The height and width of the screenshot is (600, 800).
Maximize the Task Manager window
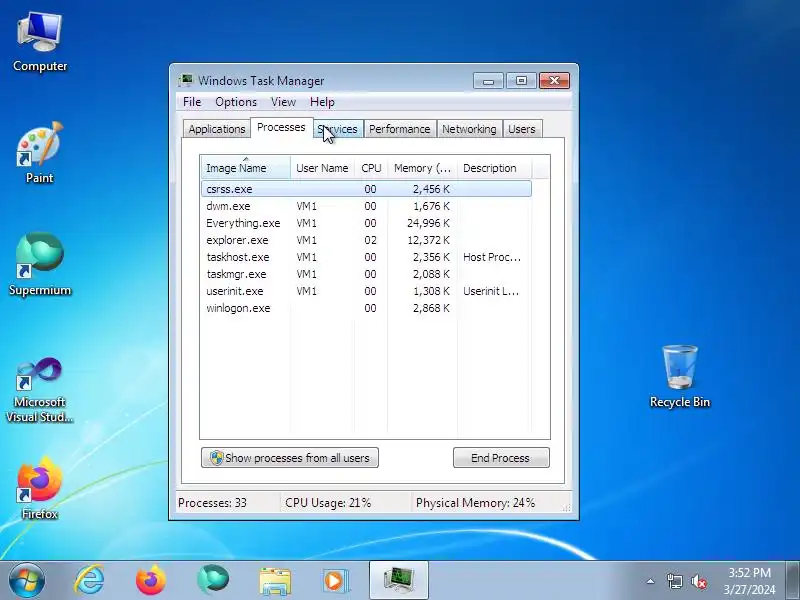tap(521, 81)
